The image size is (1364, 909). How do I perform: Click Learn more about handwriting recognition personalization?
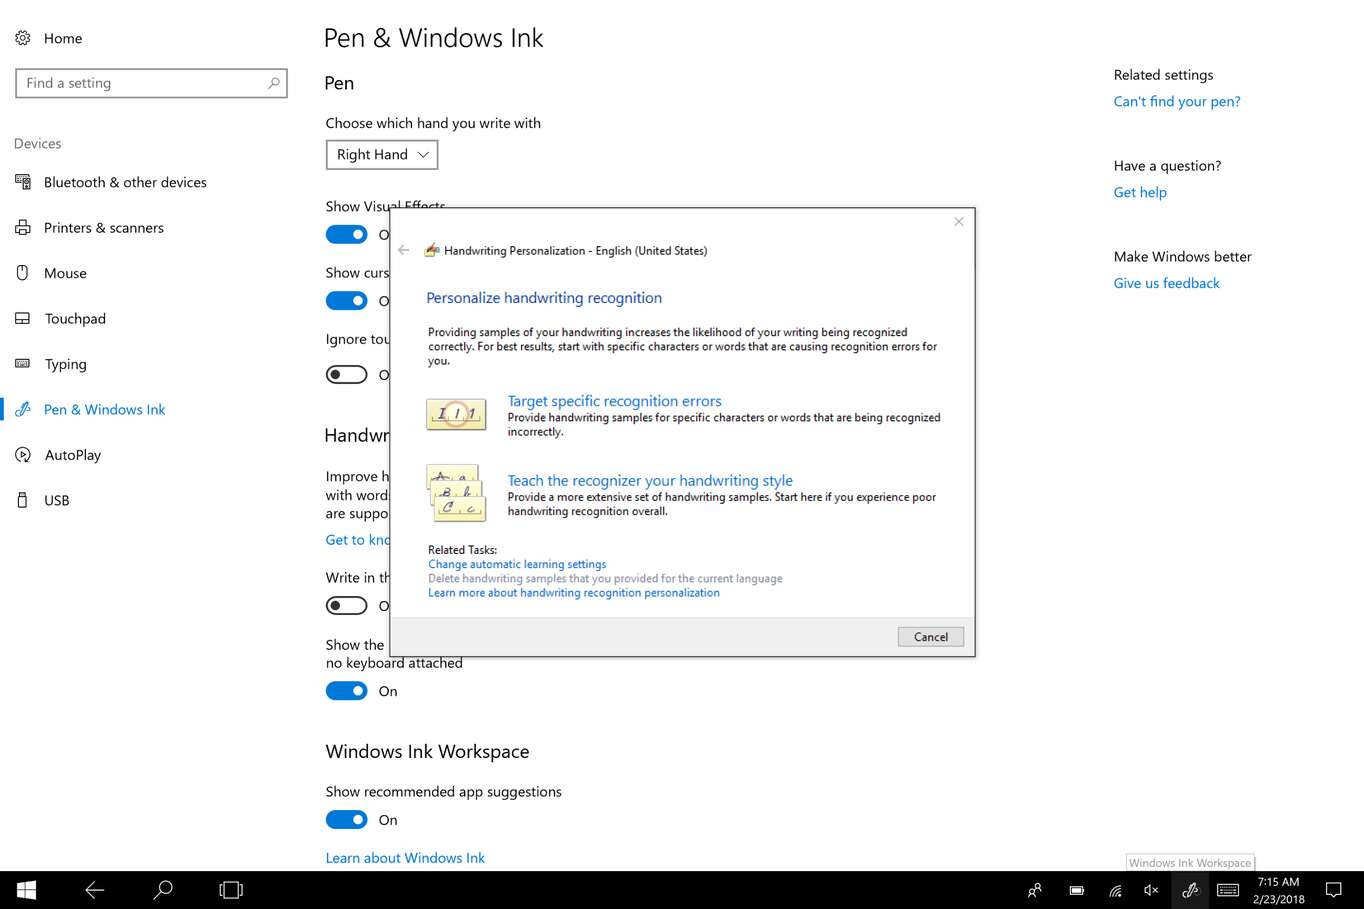[x=574, y=593]
